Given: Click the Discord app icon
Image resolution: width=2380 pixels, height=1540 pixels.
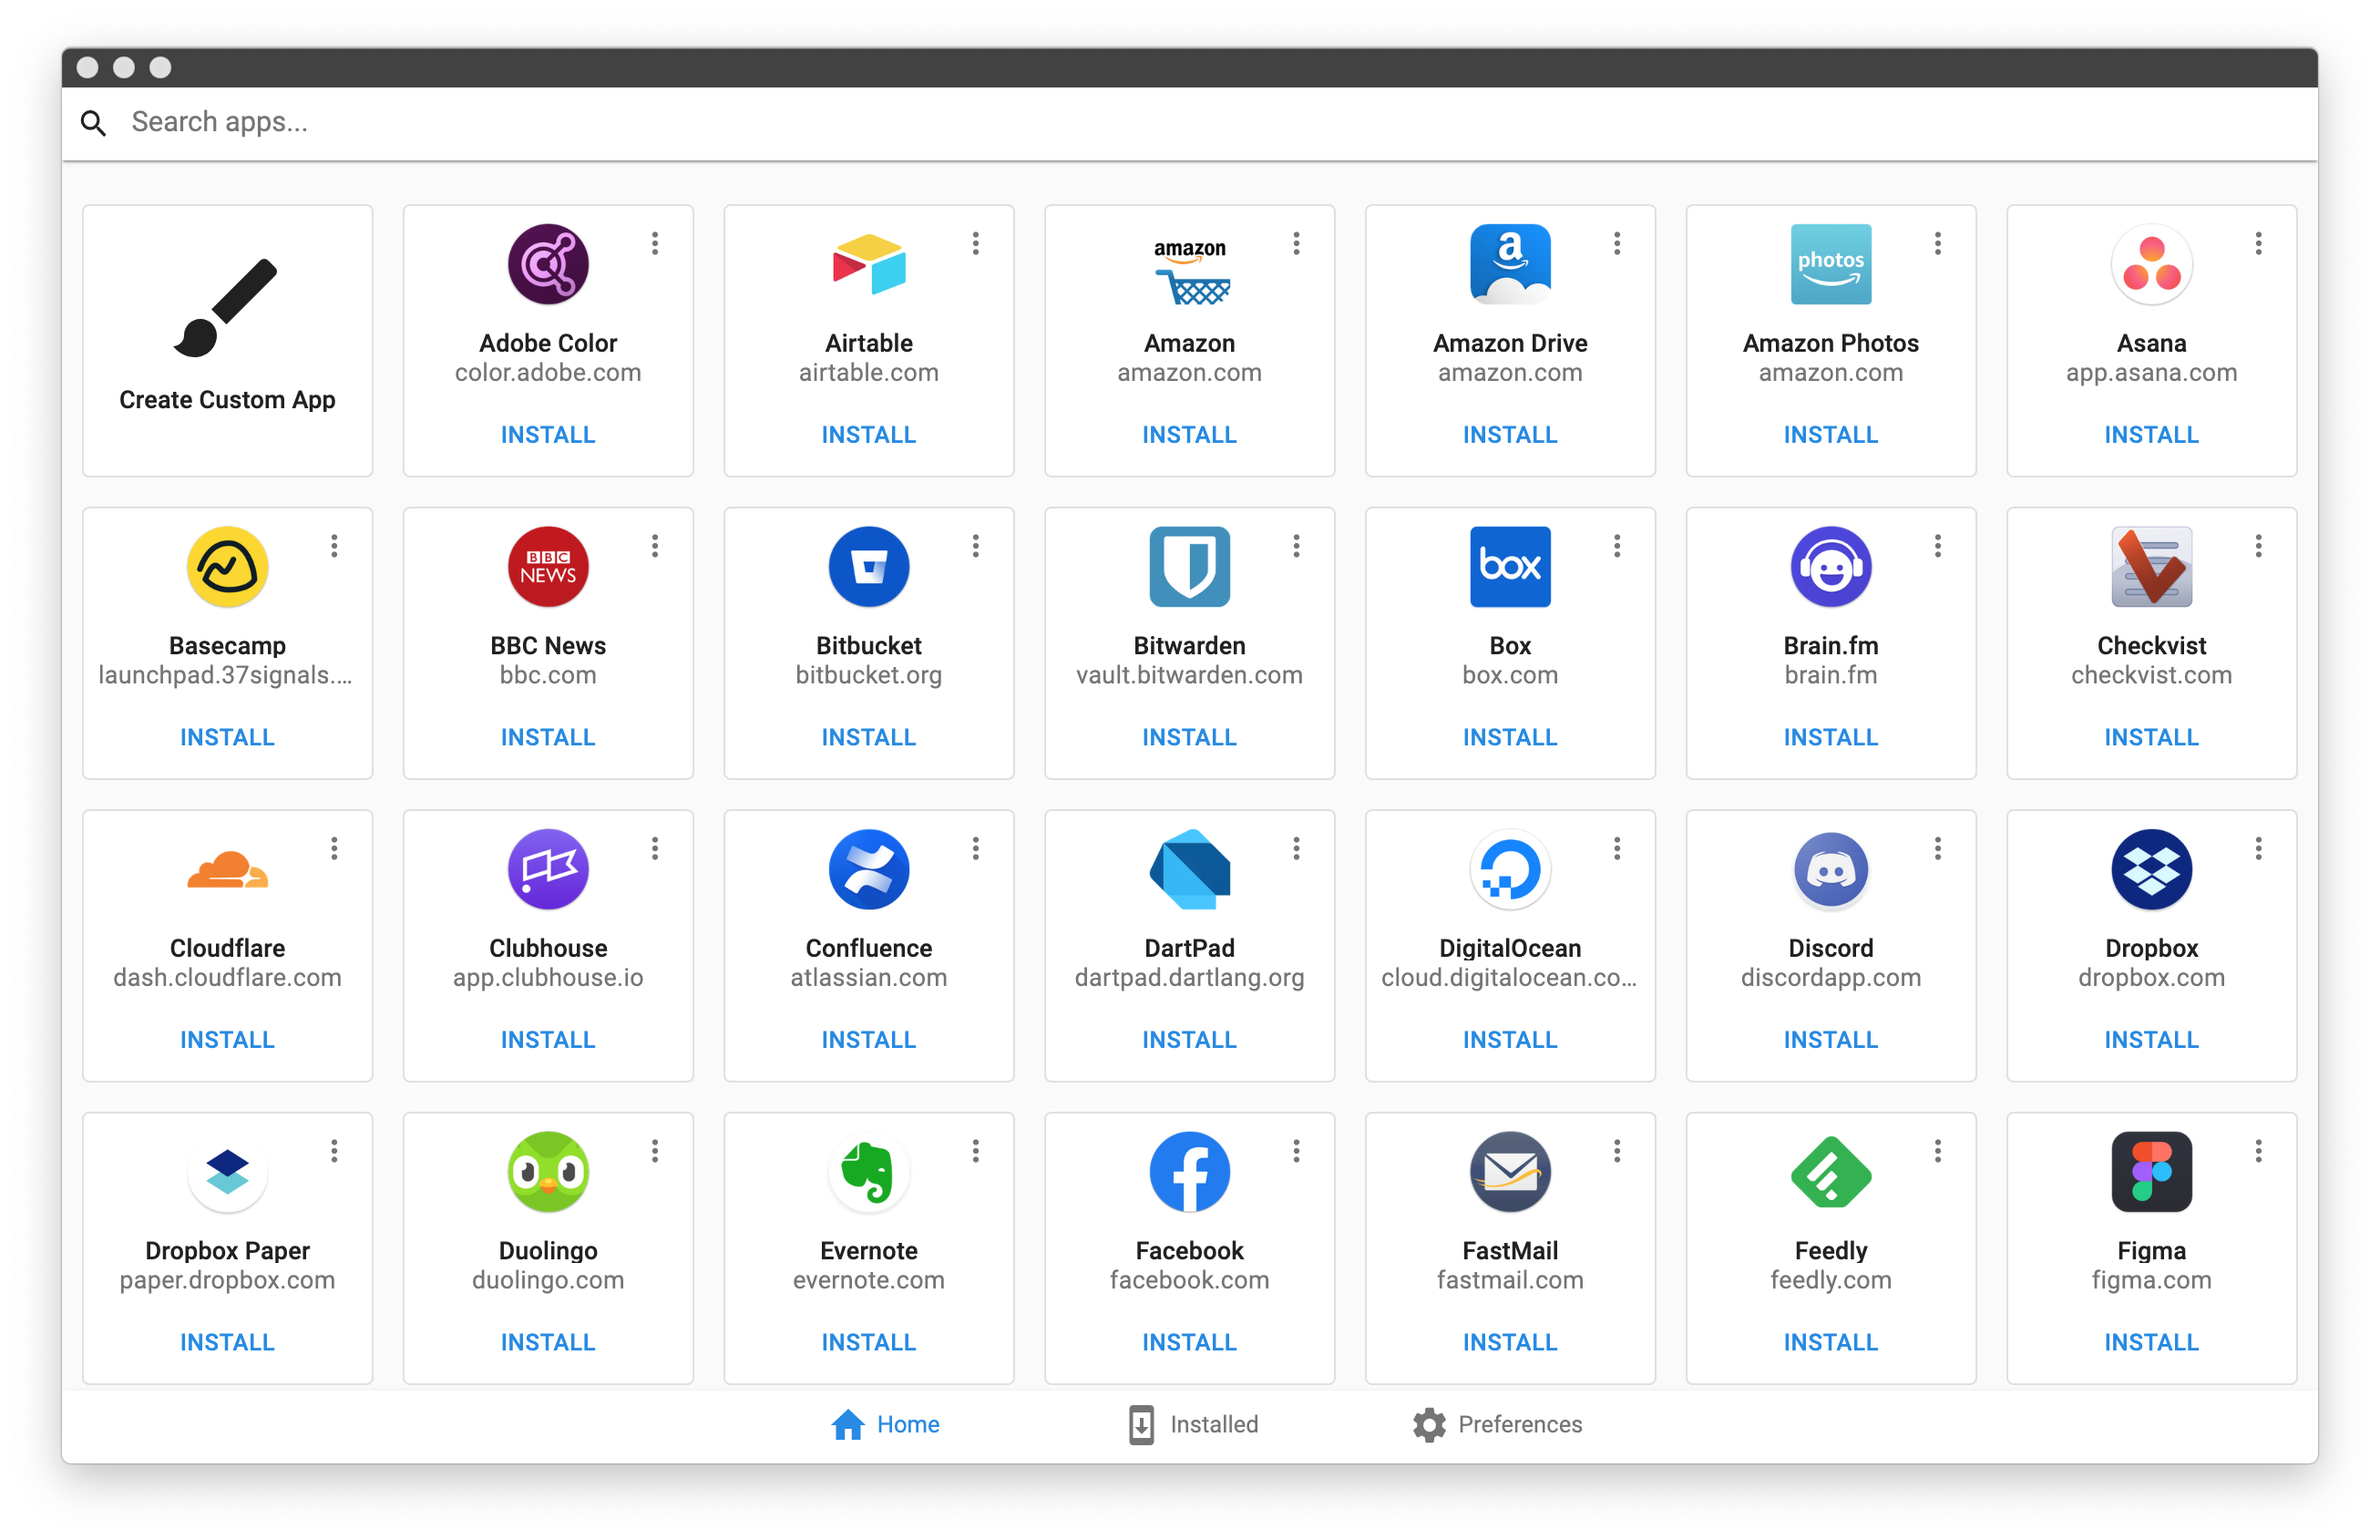Looking at the screenshot, I should pyautogui.click(x=1830, y=869).
